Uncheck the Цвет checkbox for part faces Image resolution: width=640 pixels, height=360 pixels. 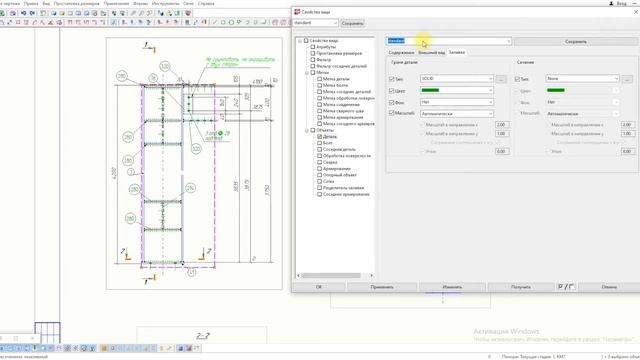392,91
